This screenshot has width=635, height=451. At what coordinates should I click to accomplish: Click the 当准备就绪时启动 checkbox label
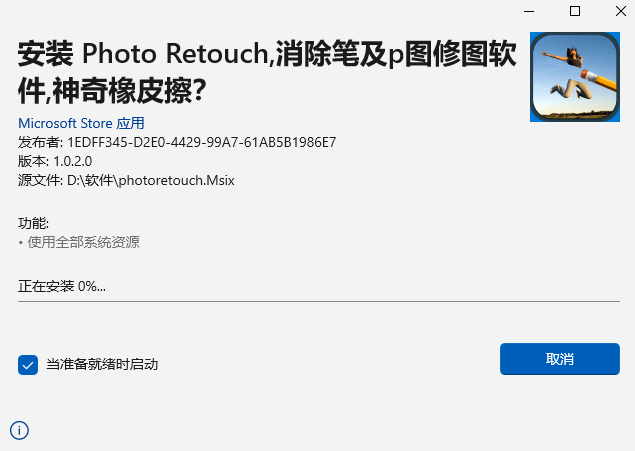coord(102,364)
